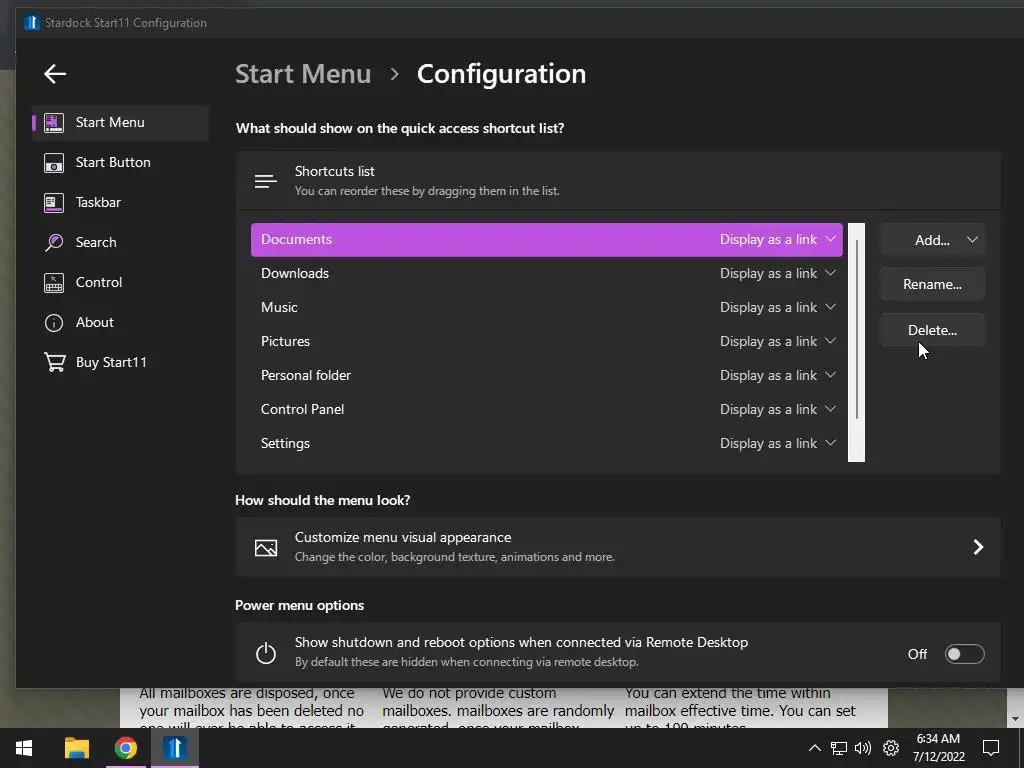Toggle Remote Desktop shutdown options switch
This screenshot has height=768, width=1024.
click(965, 654)
